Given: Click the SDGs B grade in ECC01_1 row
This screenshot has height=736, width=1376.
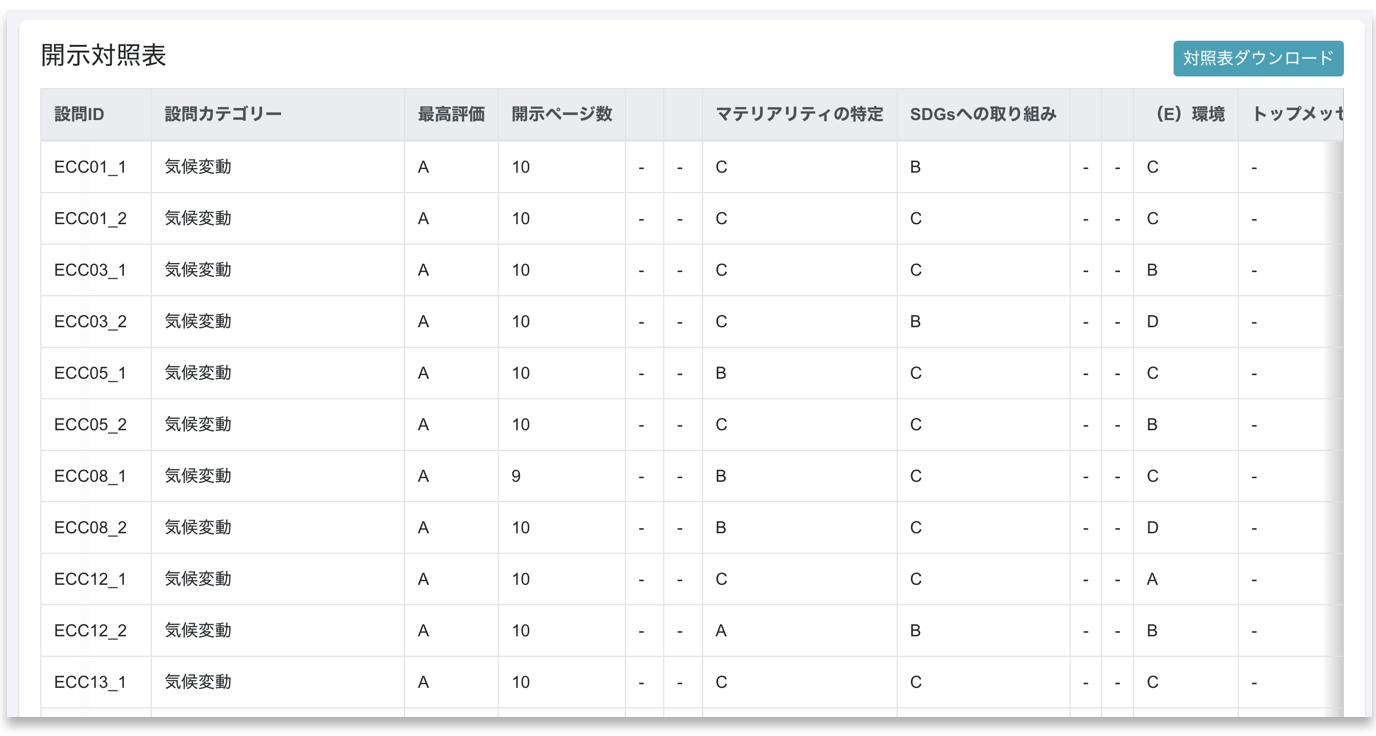Looking at the screenshot, I should [915, 167].
